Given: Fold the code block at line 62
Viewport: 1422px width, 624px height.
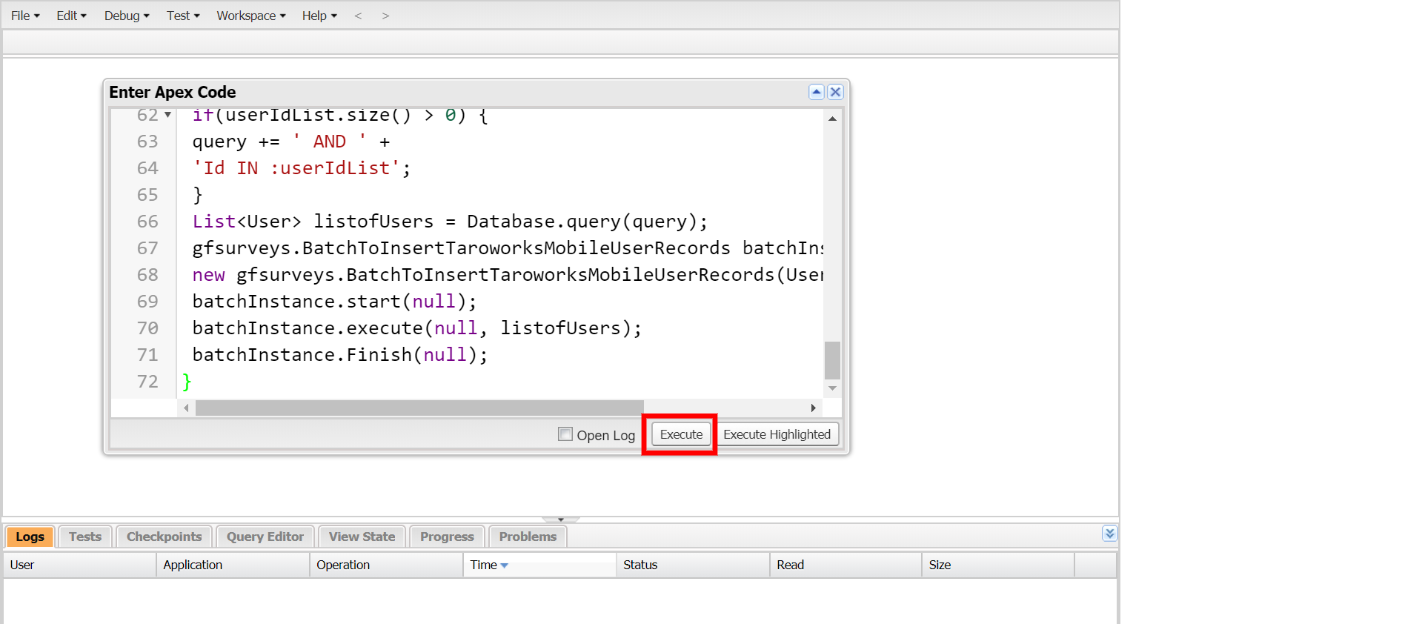Looking at the screenshot, I should point(167,116).
